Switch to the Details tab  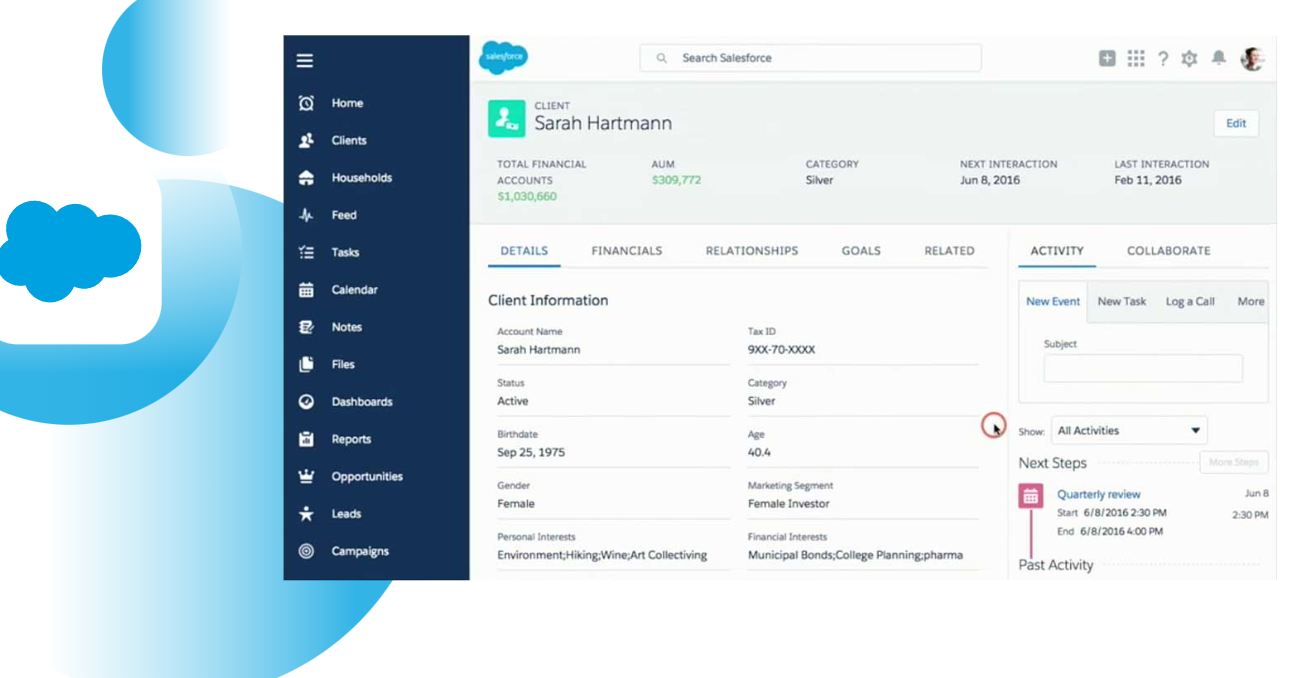(524, 251)
